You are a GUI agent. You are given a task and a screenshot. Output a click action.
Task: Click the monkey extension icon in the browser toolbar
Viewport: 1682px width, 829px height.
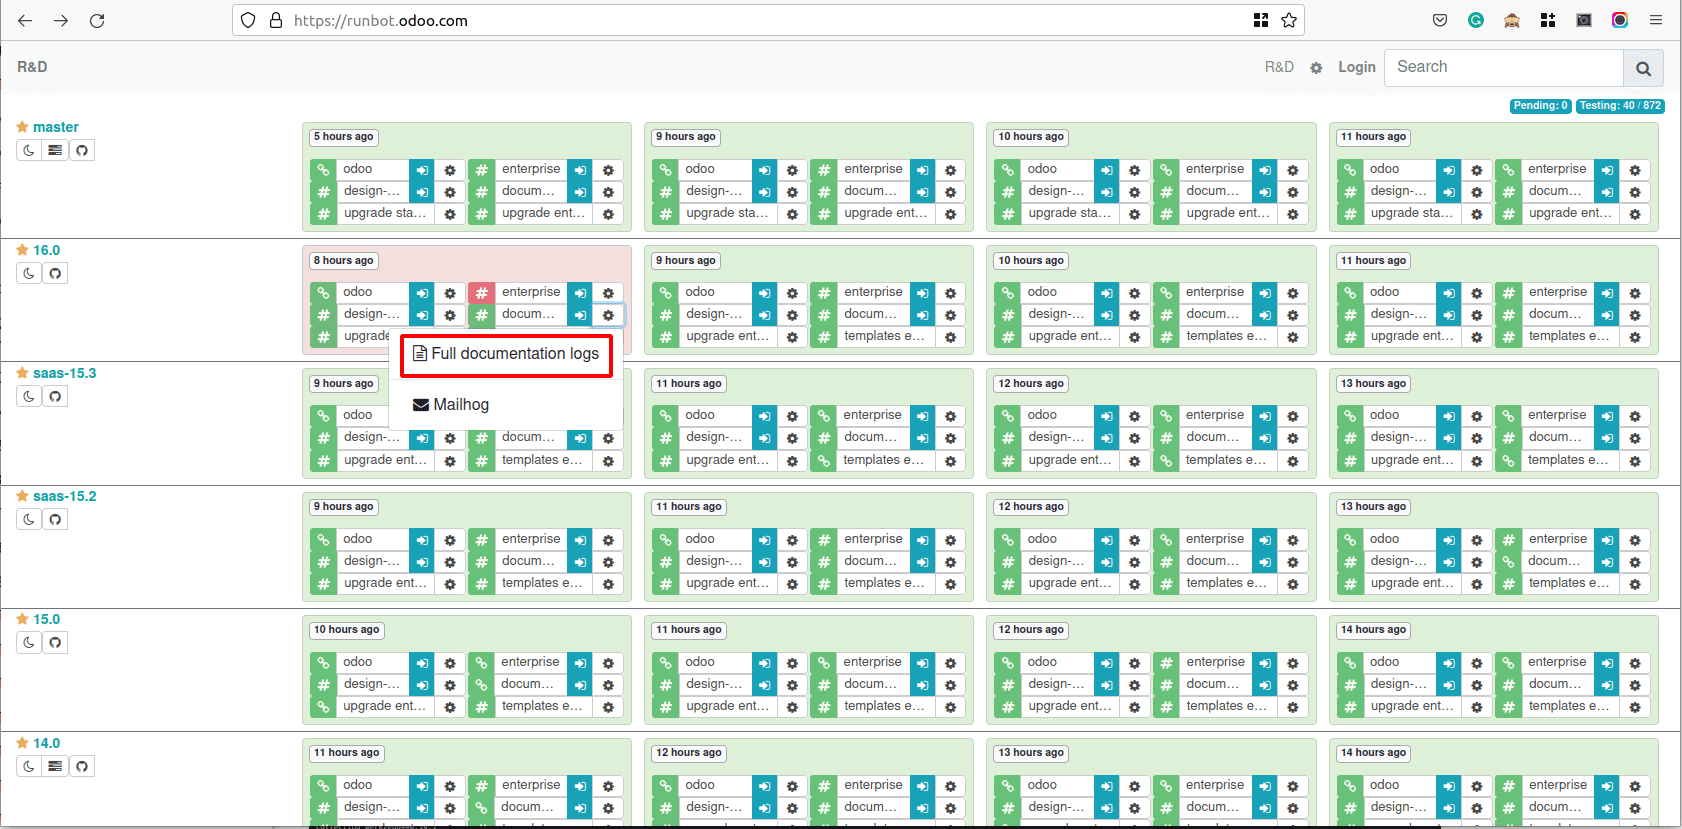coord(1512,20)
